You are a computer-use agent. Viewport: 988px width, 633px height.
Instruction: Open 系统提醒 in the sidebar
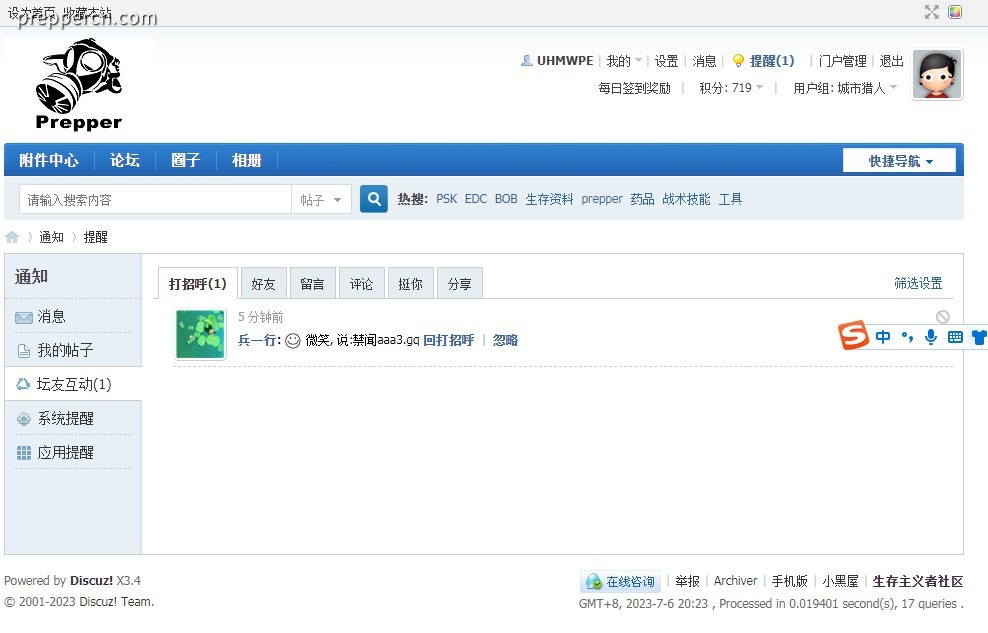66,418
